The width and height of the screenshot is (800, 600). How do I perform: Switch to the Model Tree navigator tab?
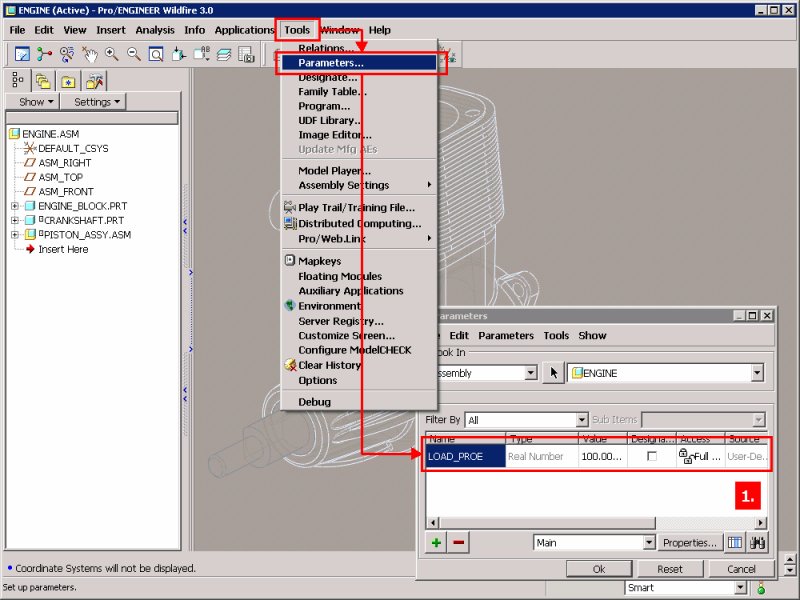[x=18, y=81]
